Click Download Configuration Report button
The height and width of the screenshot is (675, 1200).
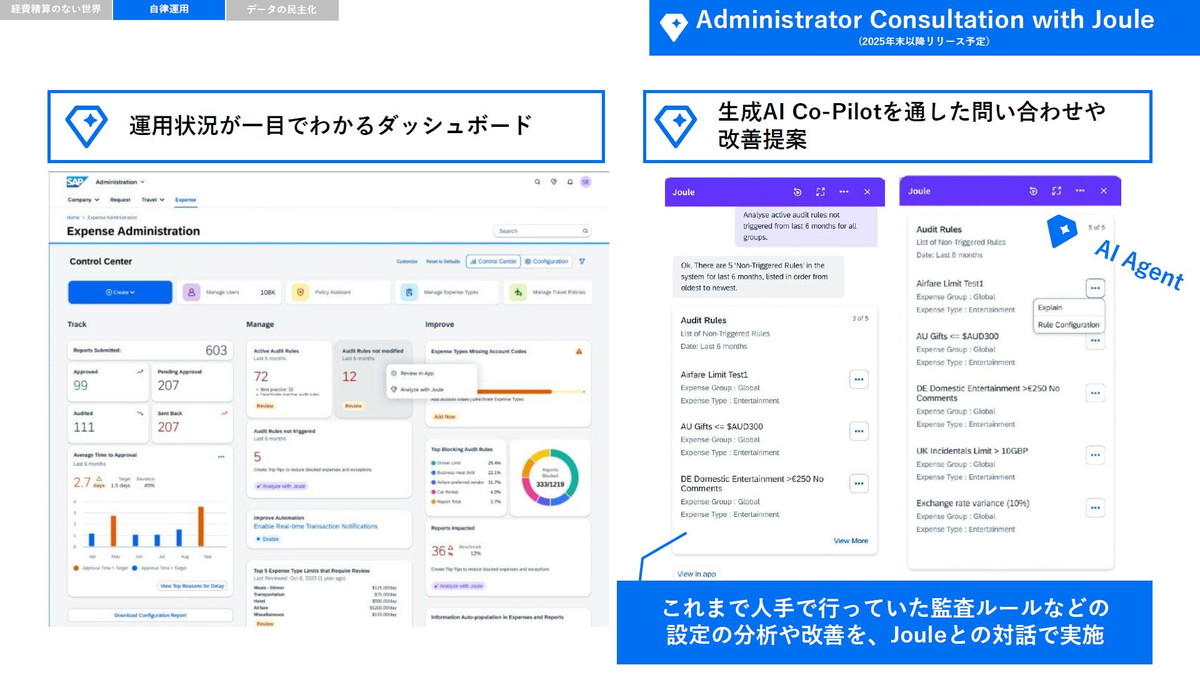click(150, 615)
